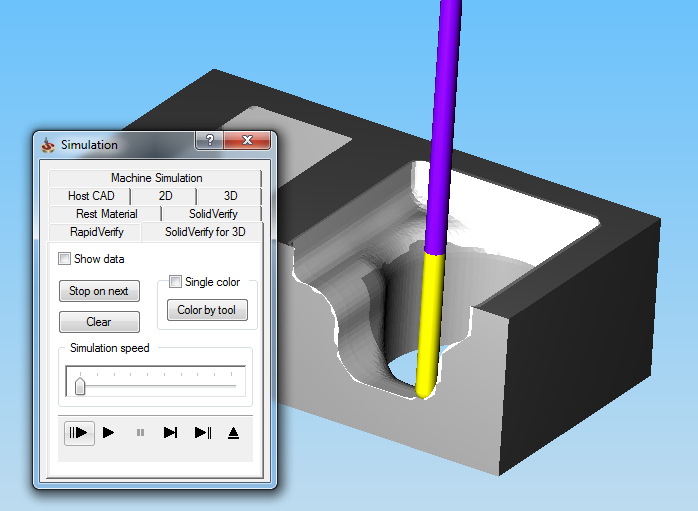The width and height of the screenshot is (698, 511).
Task: Click the skip to next operation icon
Action: 203,433
